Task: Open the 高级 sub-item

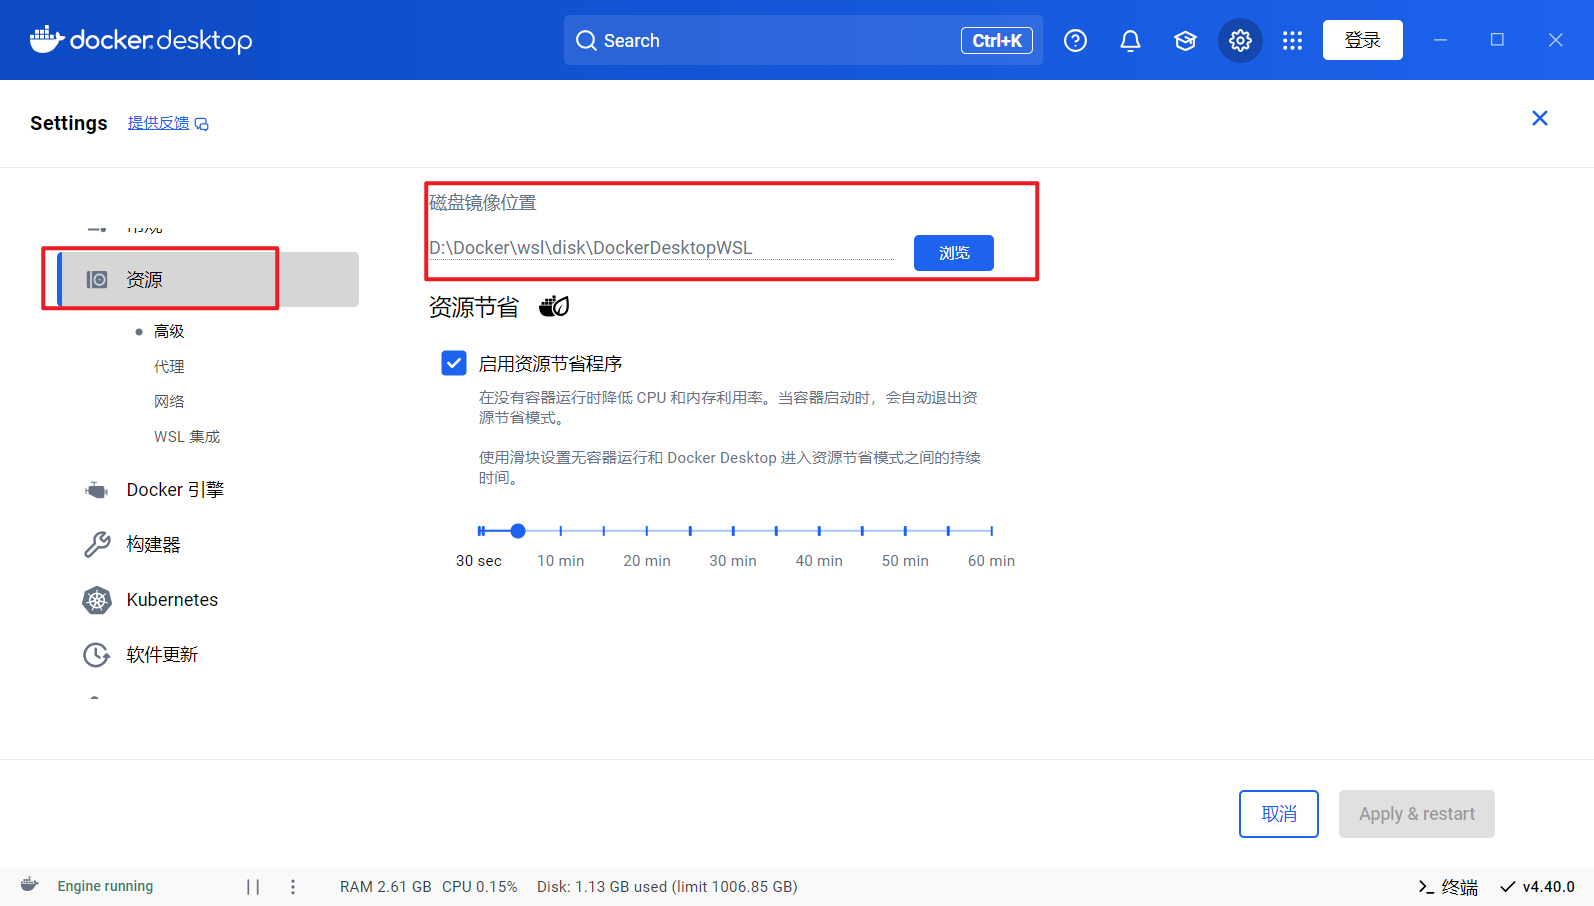Action: 169,331
